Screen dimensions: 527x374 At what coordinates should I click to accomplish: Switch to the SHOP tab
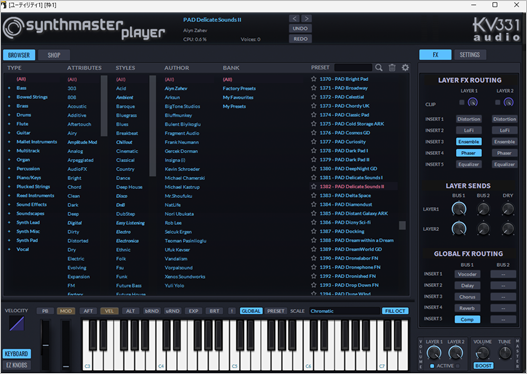(x=54, y=55)
